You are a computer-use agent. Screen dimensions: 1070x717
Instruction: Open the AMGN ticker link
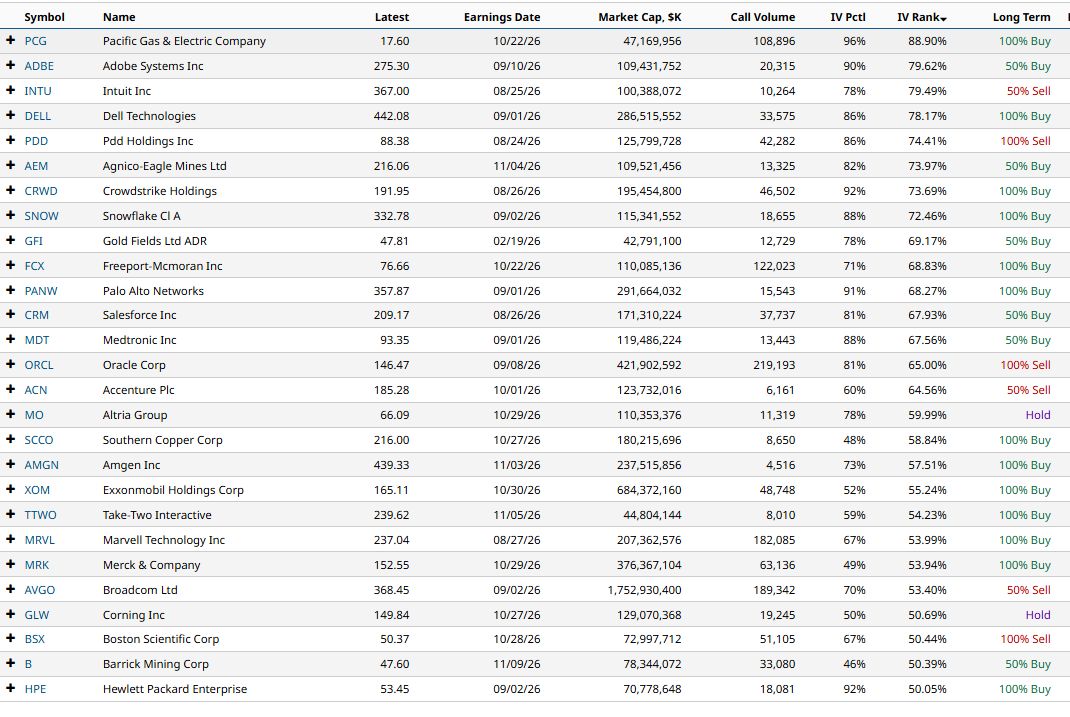[x=42, y=465]
